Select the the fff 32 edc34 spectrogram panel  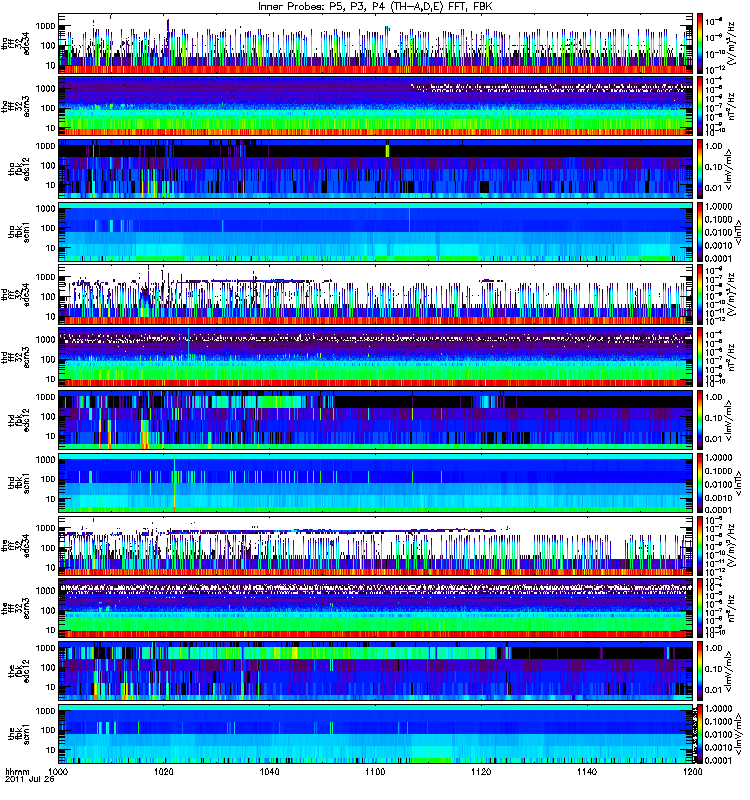376,546
